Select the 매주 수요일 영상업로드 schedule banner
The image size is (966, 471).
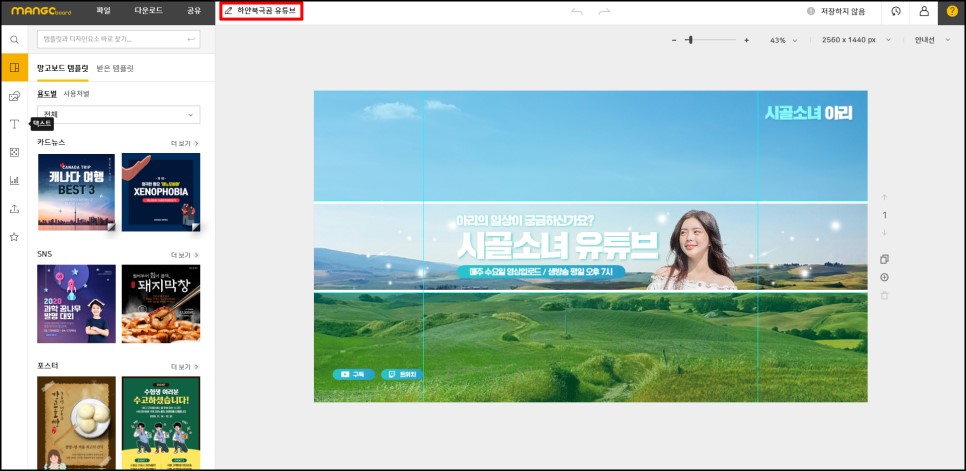[541, 272]
